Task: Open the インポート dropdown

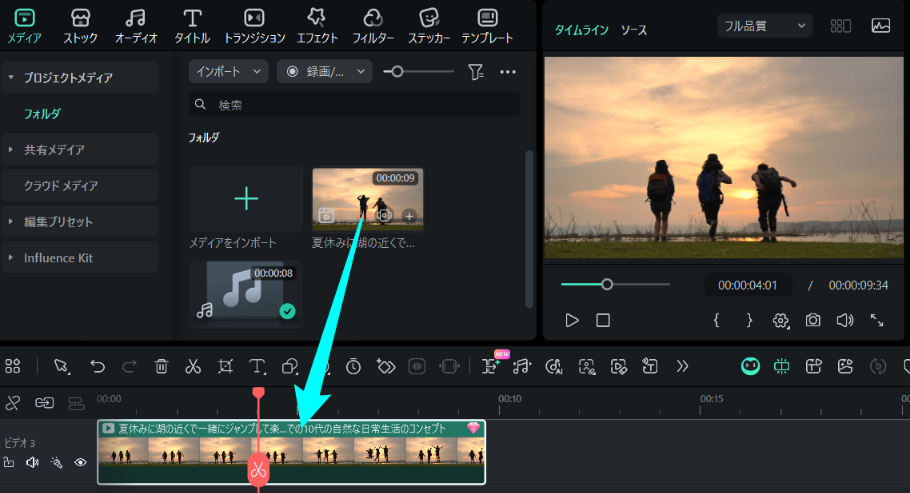Action: coord(228,71)
